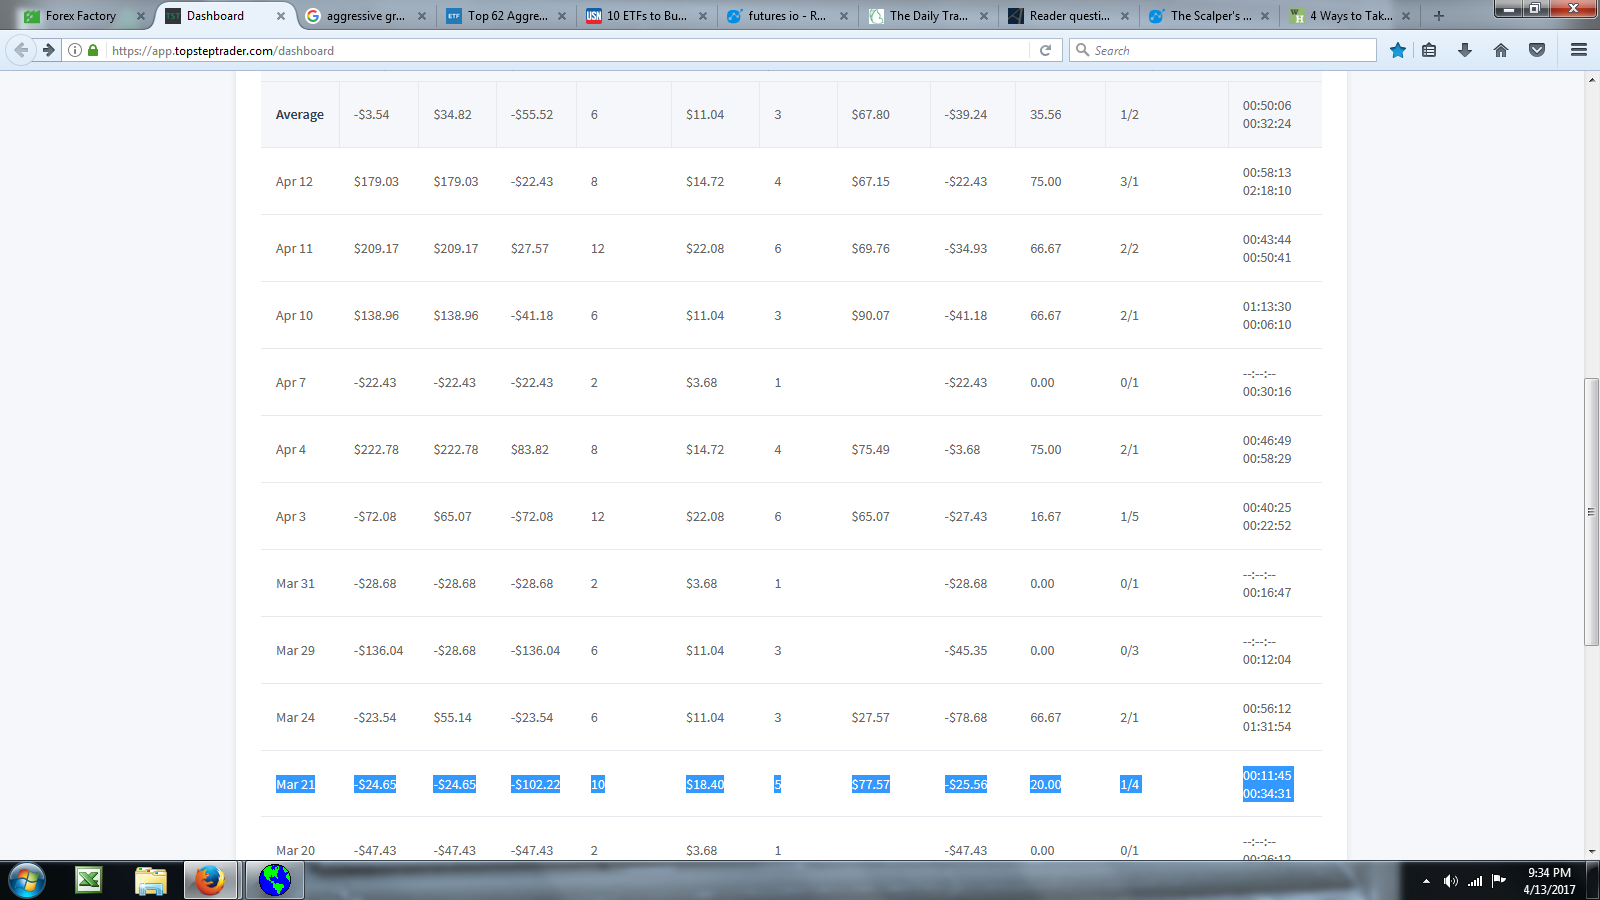The image size is (1600, 900).
Task: Click the highlighted $77.57 value
Action: pyautogui.click(x=870, y=785)
